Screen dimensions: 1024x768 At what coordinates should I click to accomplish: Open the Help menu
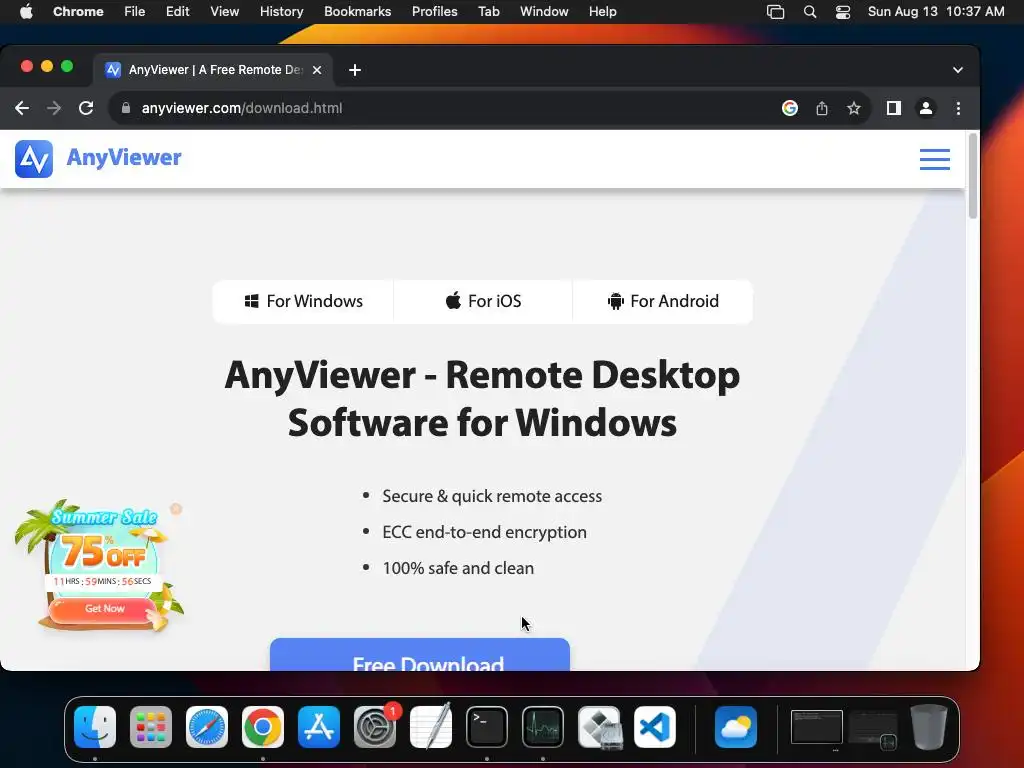pos(602,12)
